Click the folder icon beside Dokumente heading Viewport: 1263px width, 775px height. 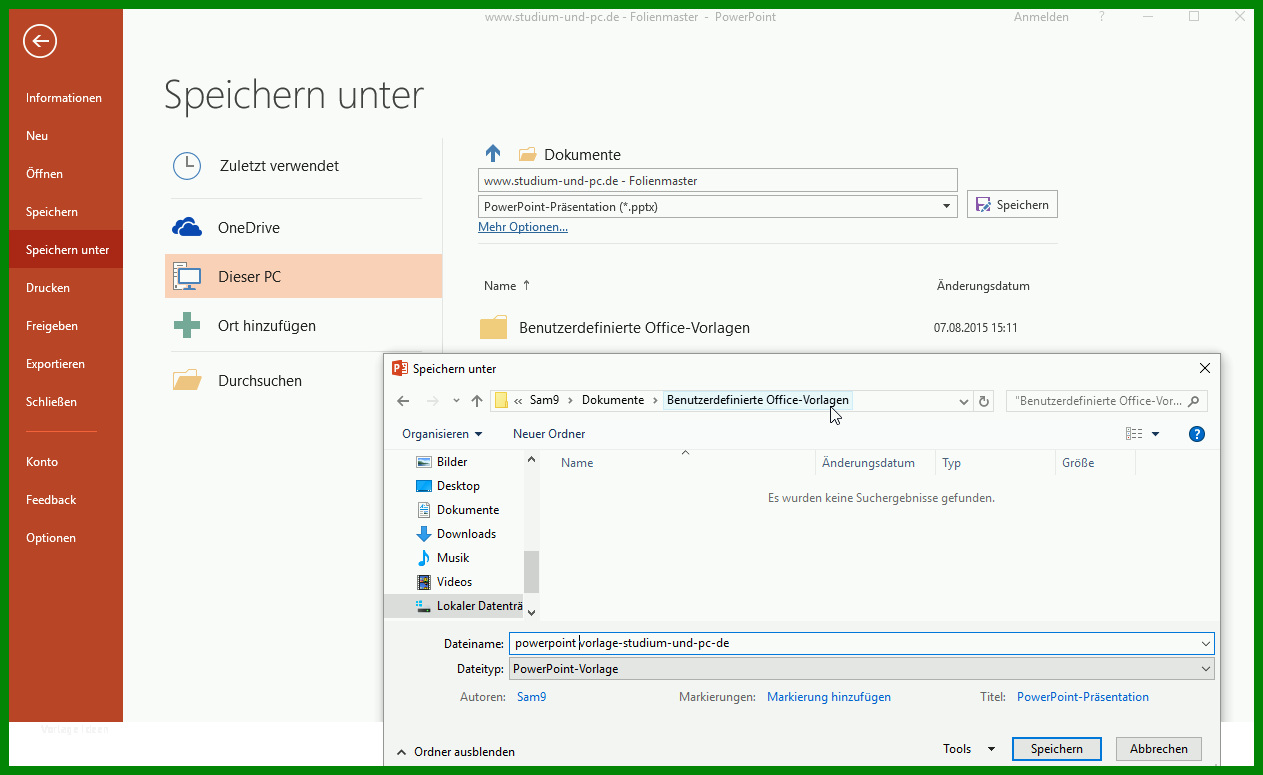[x=527, y=154]
